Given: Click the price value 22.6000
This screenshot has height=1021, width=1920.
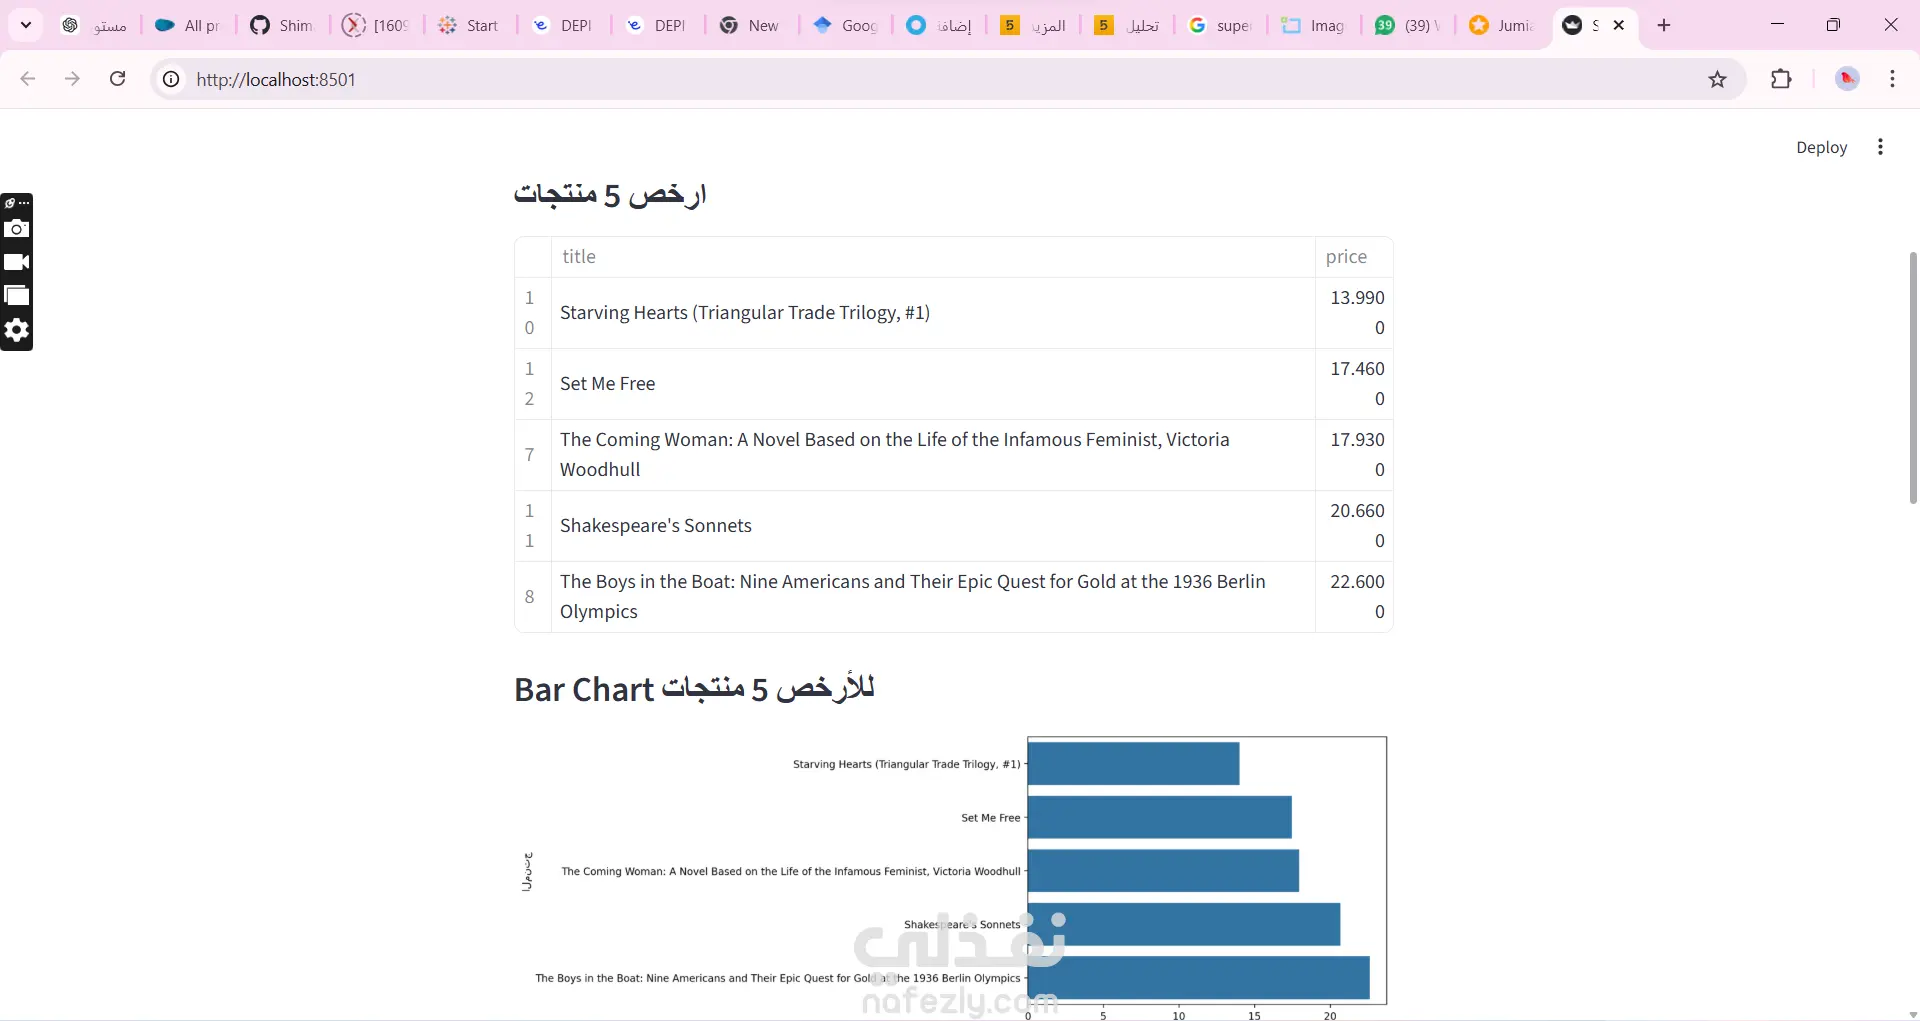Looking at the screenshot, I should [1354, 597].
